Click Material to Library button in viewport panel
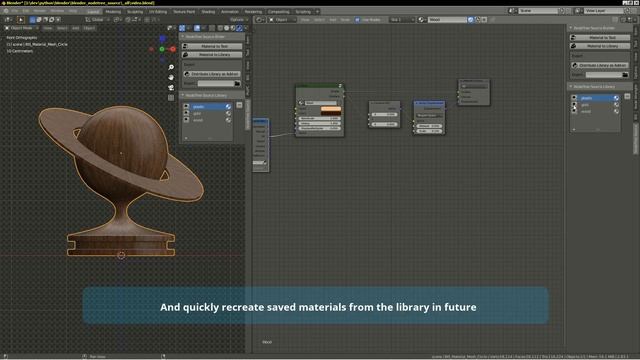The height and width of the screenshot is (360, 640). [x=212, y=54]
